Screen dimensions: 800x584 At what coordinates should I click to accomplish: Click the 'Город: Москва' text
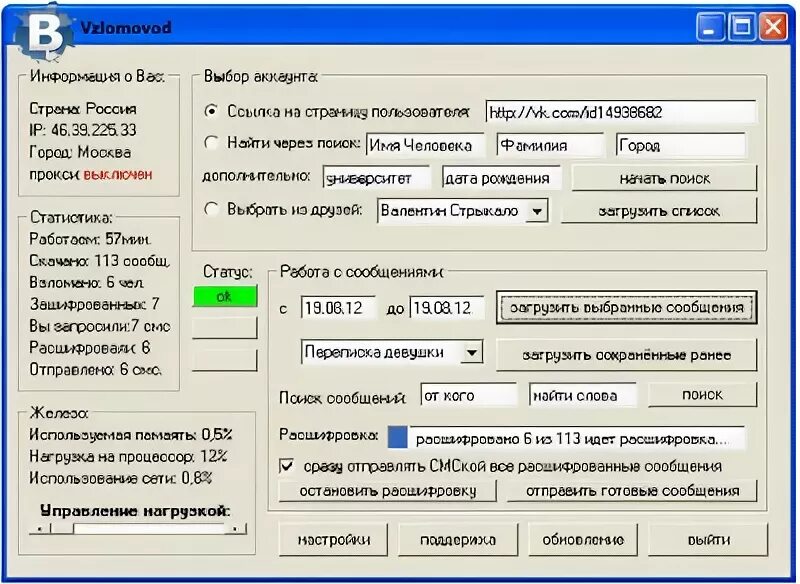[80, 152]
